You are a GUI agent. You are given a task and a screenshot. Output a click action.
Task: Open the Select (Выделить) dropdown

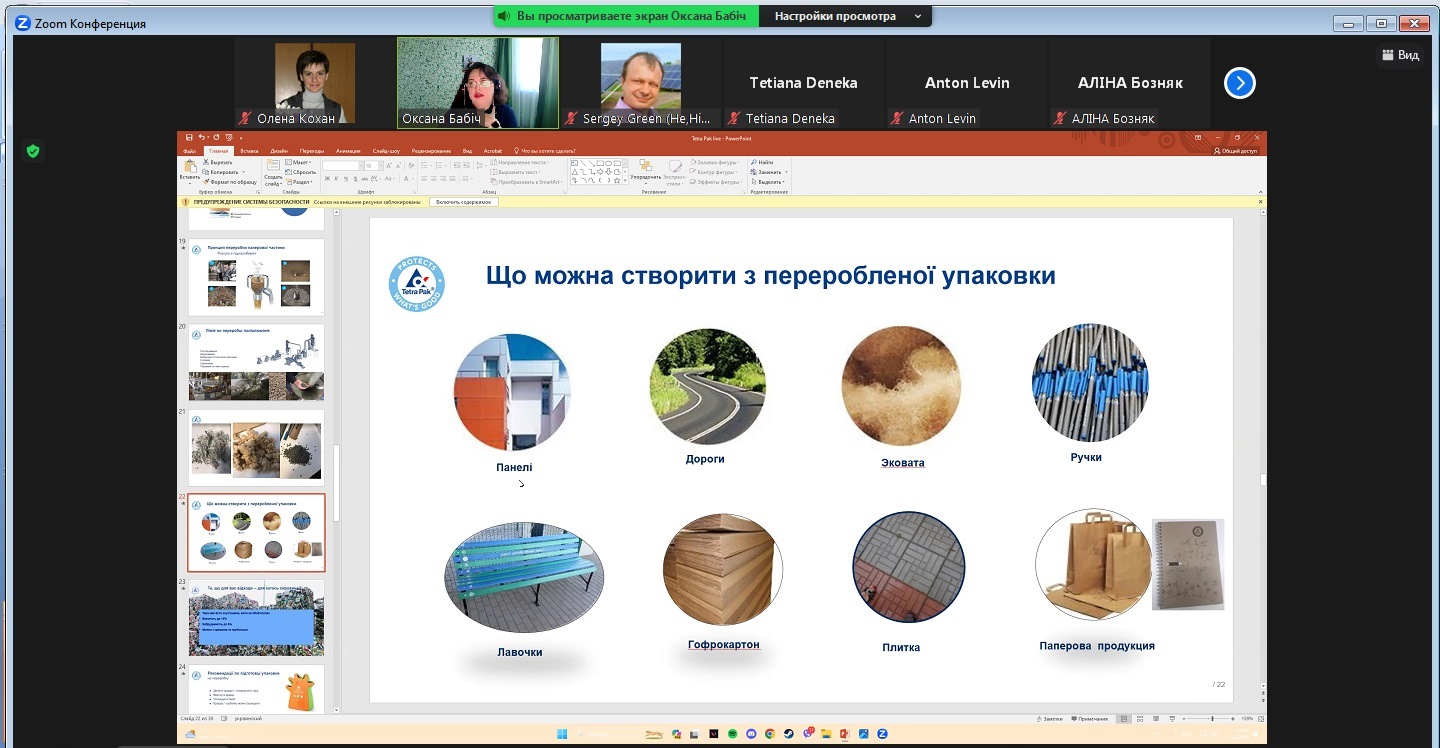(768, 182)
